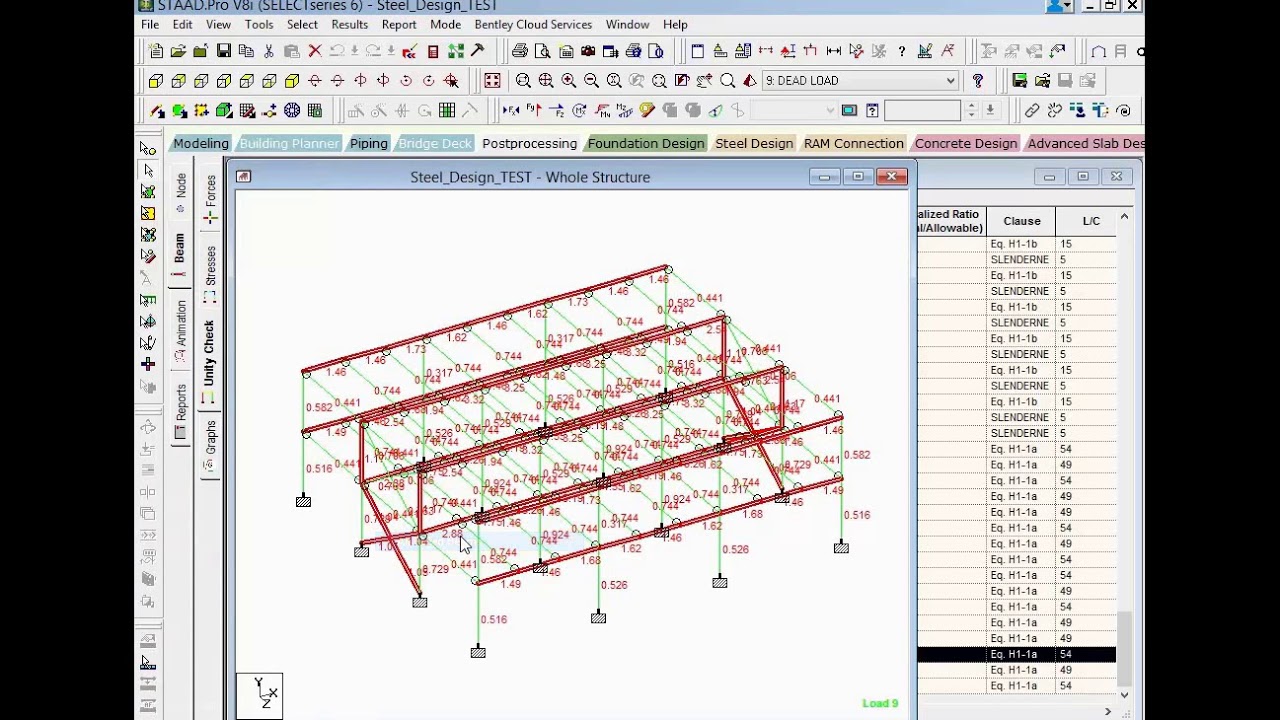Switch to the Steel Design tab
The height and width of the screenshot is (720, 1280).
pyautogui.click(x=754, y=143)
